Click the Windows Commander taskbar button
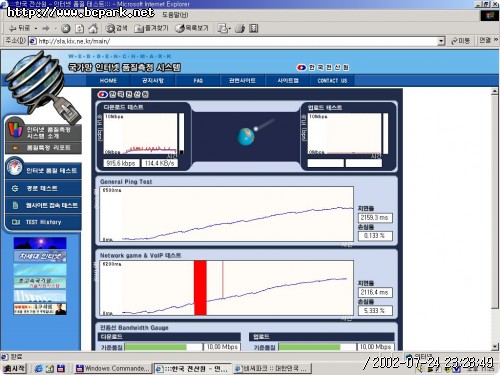Screen dimensions: 500x375 [113, 368]
